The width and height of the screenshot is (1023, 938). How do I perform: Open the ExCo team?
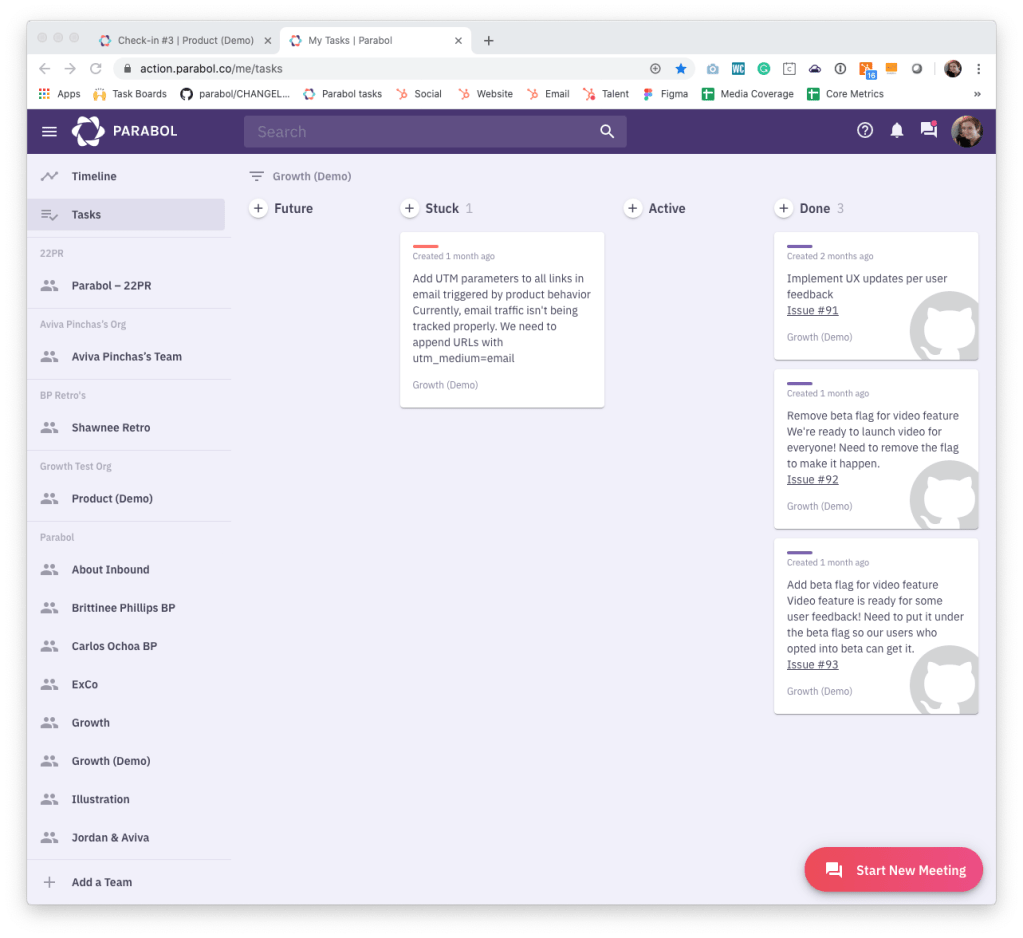(126, 684)
